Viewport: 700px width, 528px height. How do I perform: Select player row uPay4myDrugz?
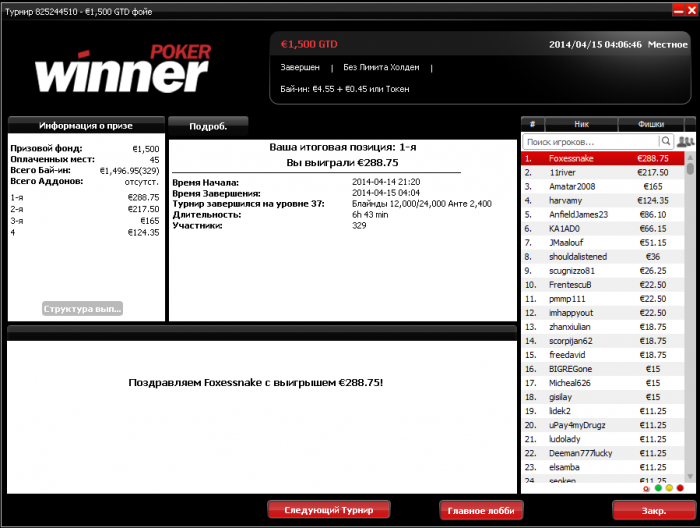603,425
